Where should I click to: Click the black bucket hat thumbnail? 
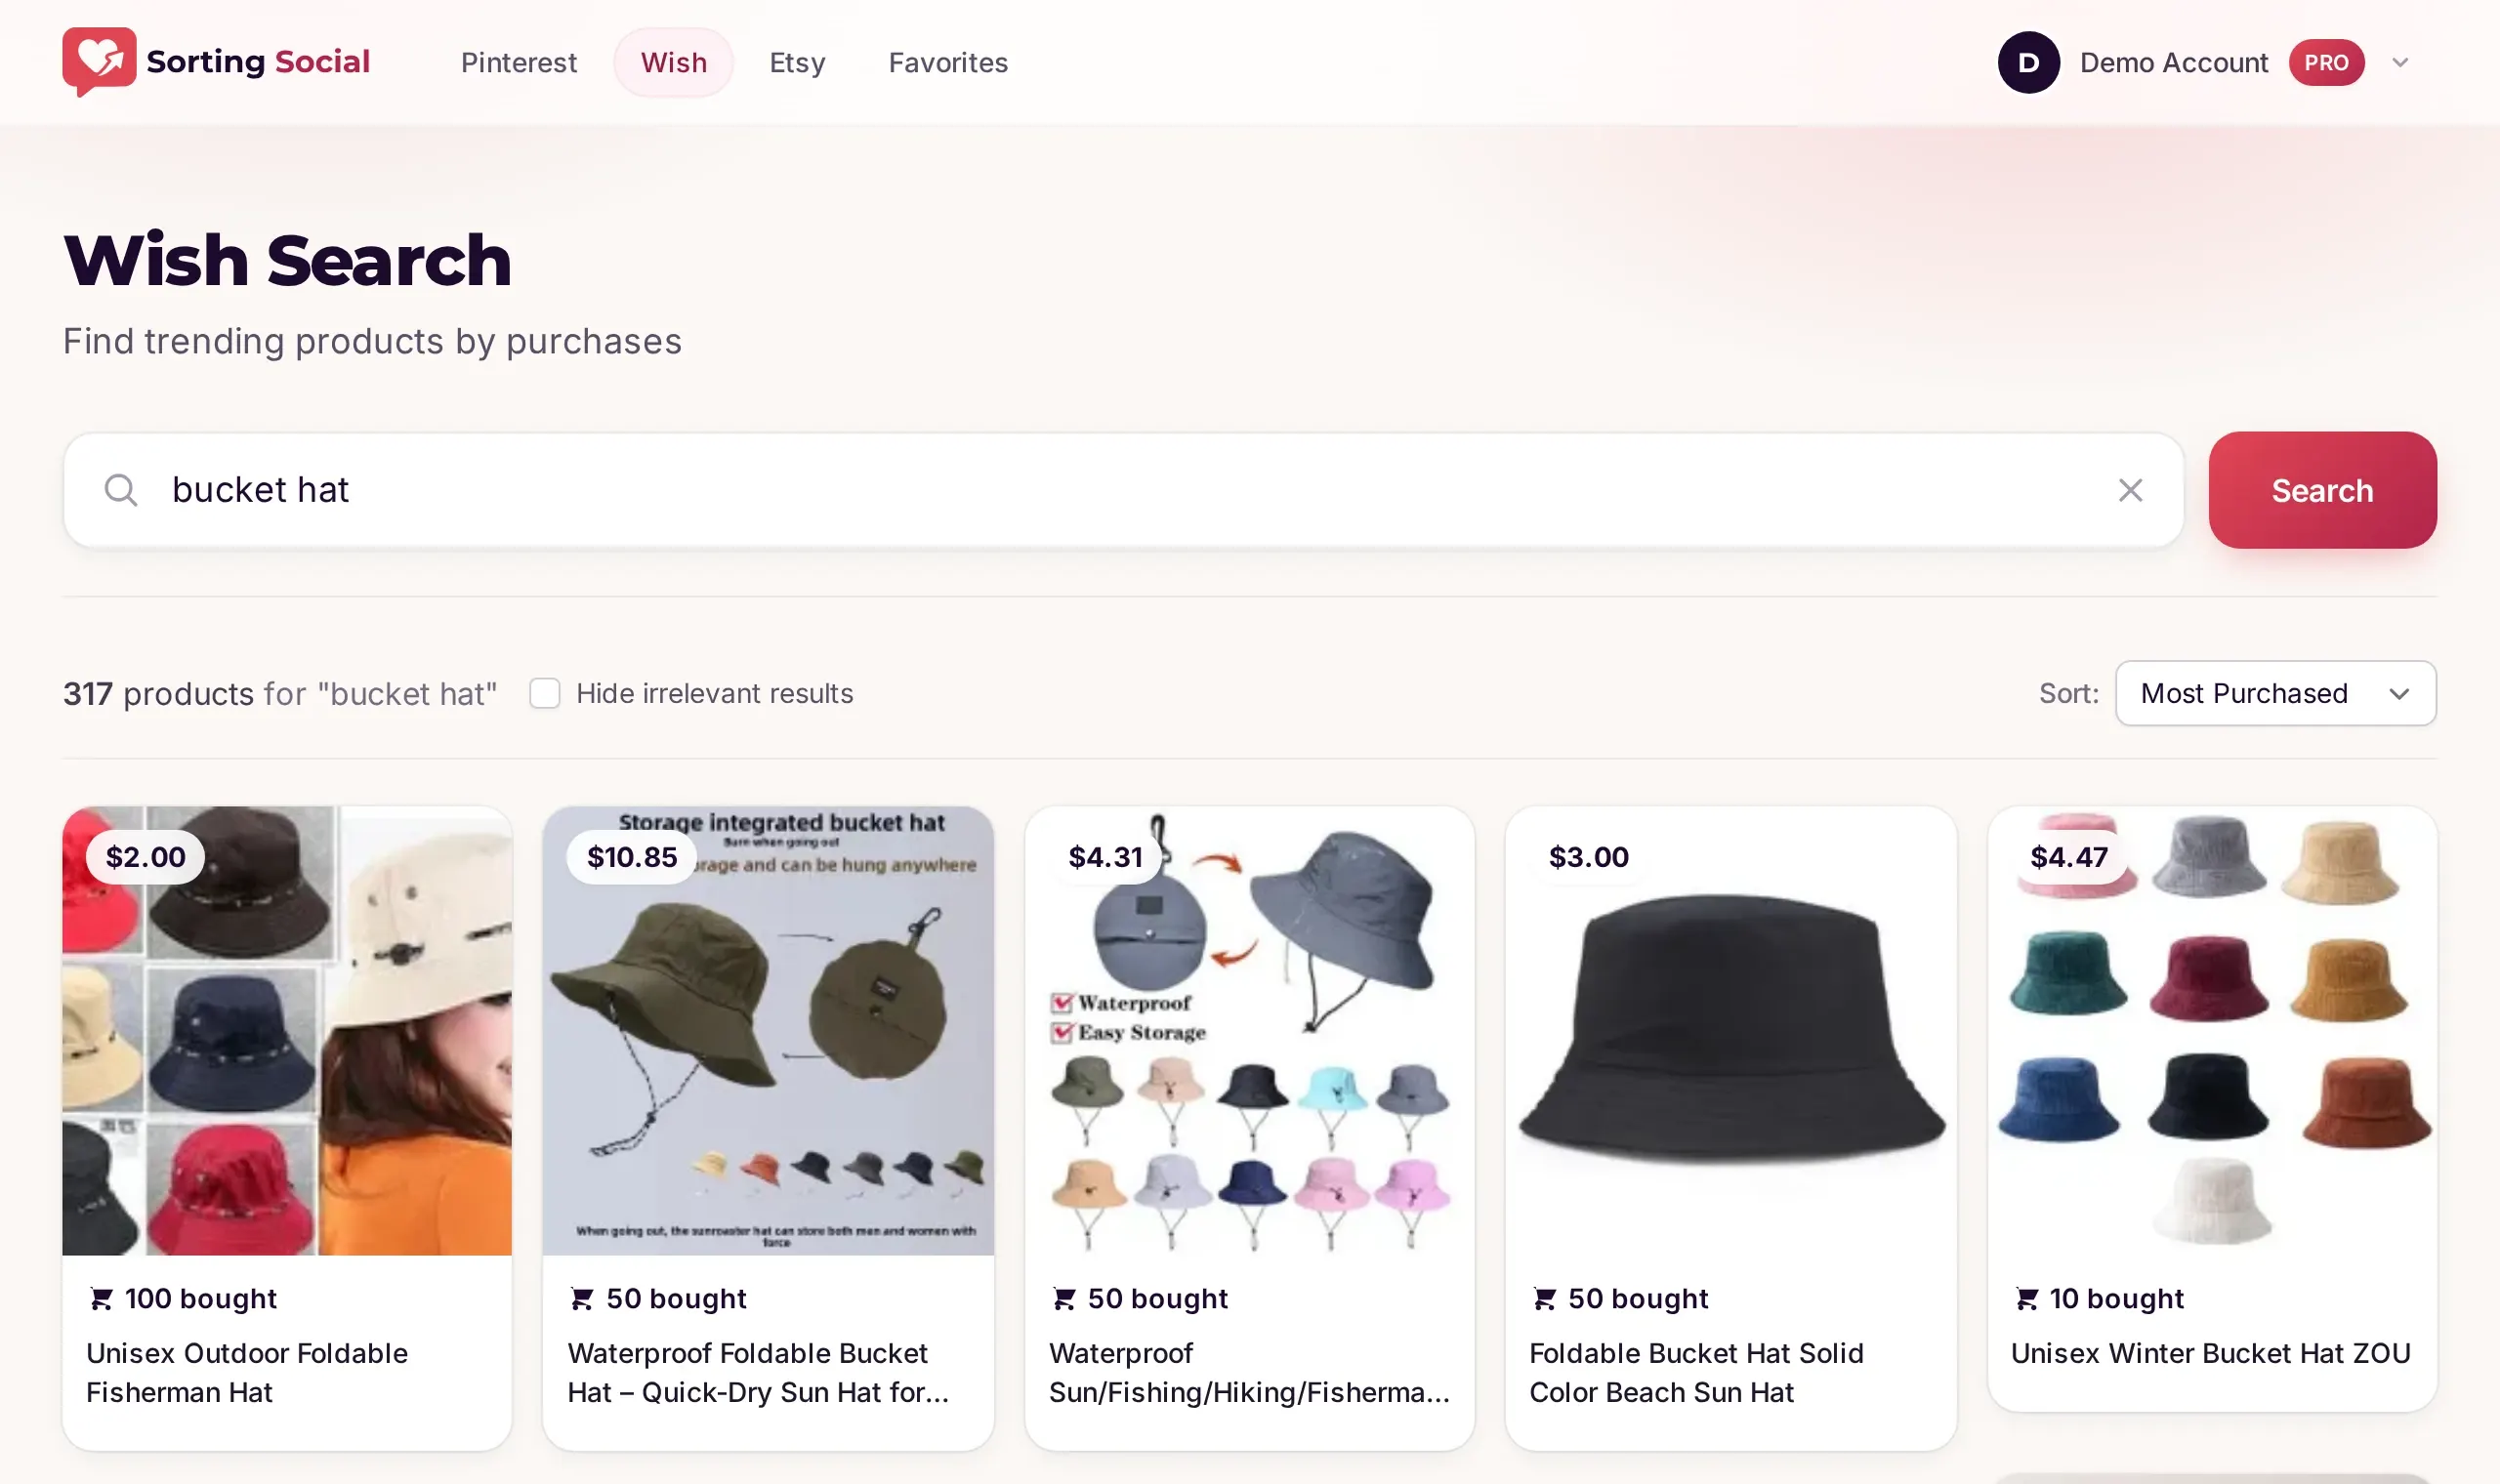click(x=1730, y=1031)
